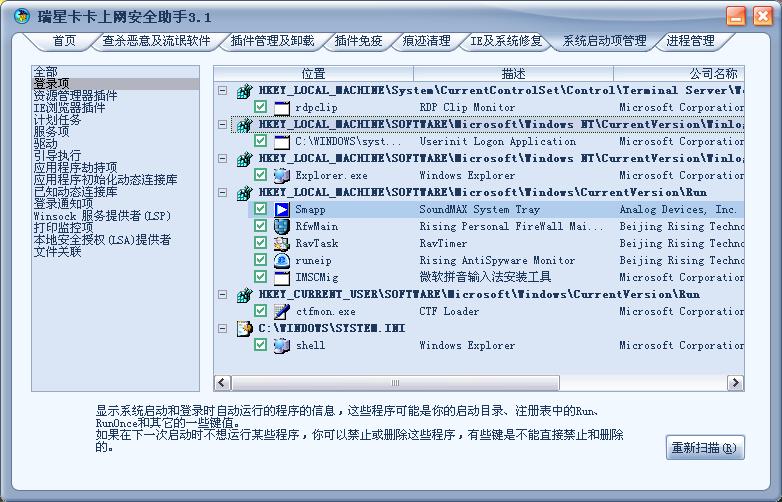Click the rdpclip entry icon

pos(282,107)
